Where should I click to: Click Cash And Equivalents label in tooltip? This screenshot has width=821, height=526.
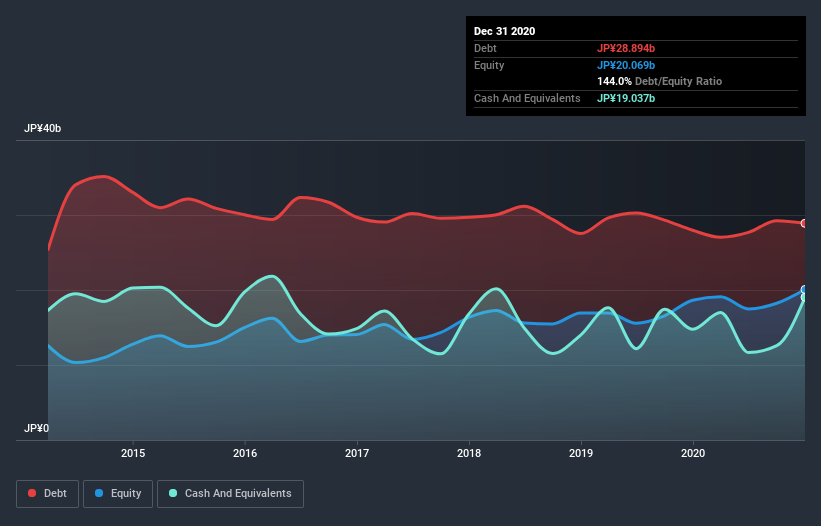[527, 98]
